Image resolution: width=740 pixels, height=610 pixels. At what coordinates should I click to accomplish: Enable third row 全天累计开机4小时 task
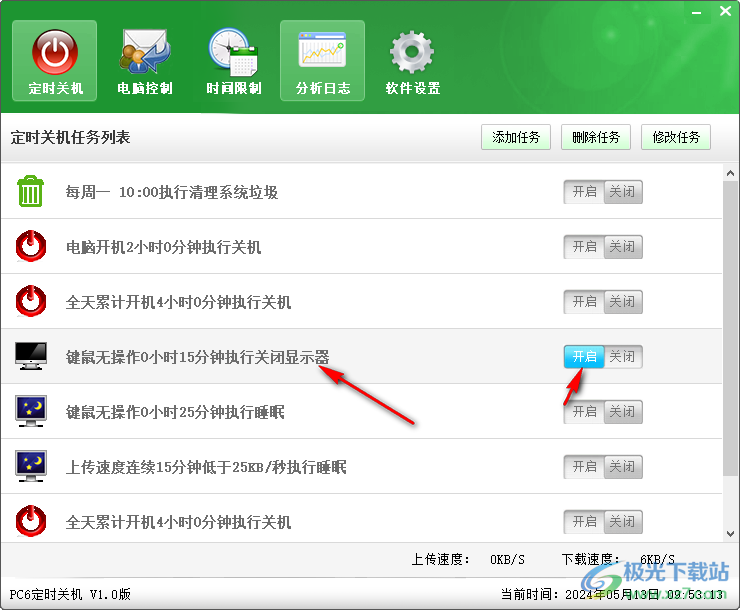pos(584,302)
